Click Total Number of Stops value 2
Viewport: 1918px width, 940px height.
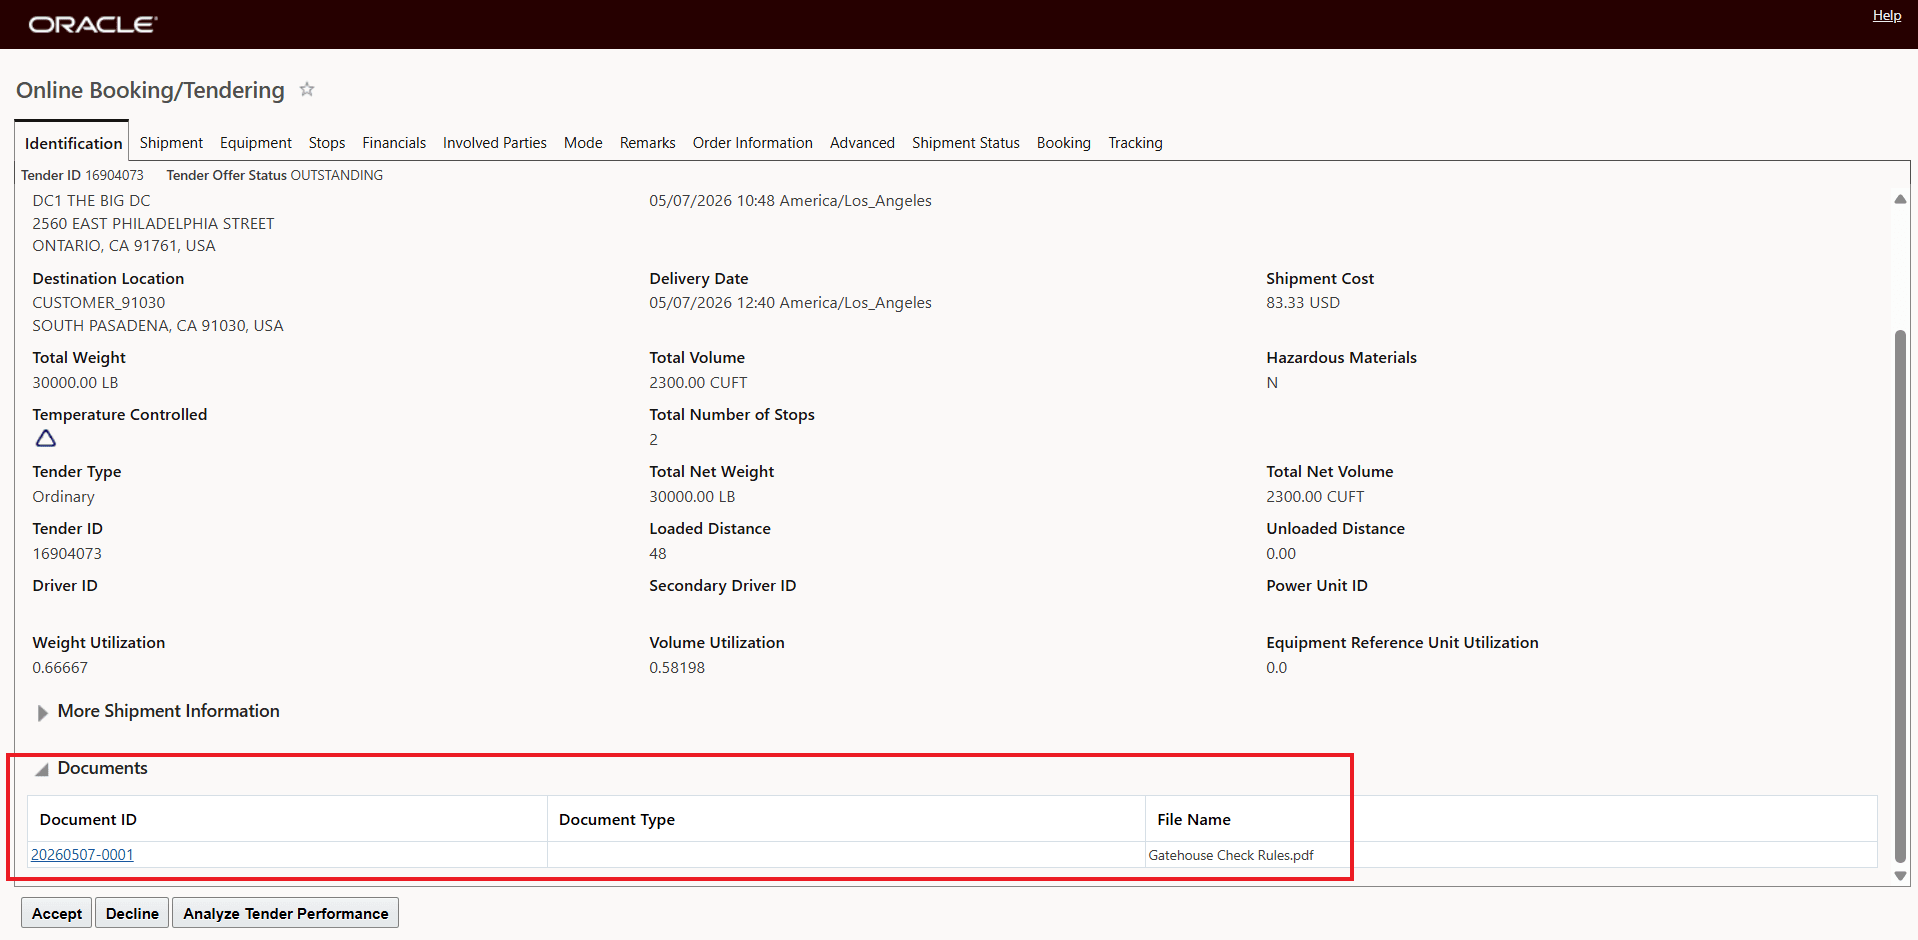coord(654,440)
